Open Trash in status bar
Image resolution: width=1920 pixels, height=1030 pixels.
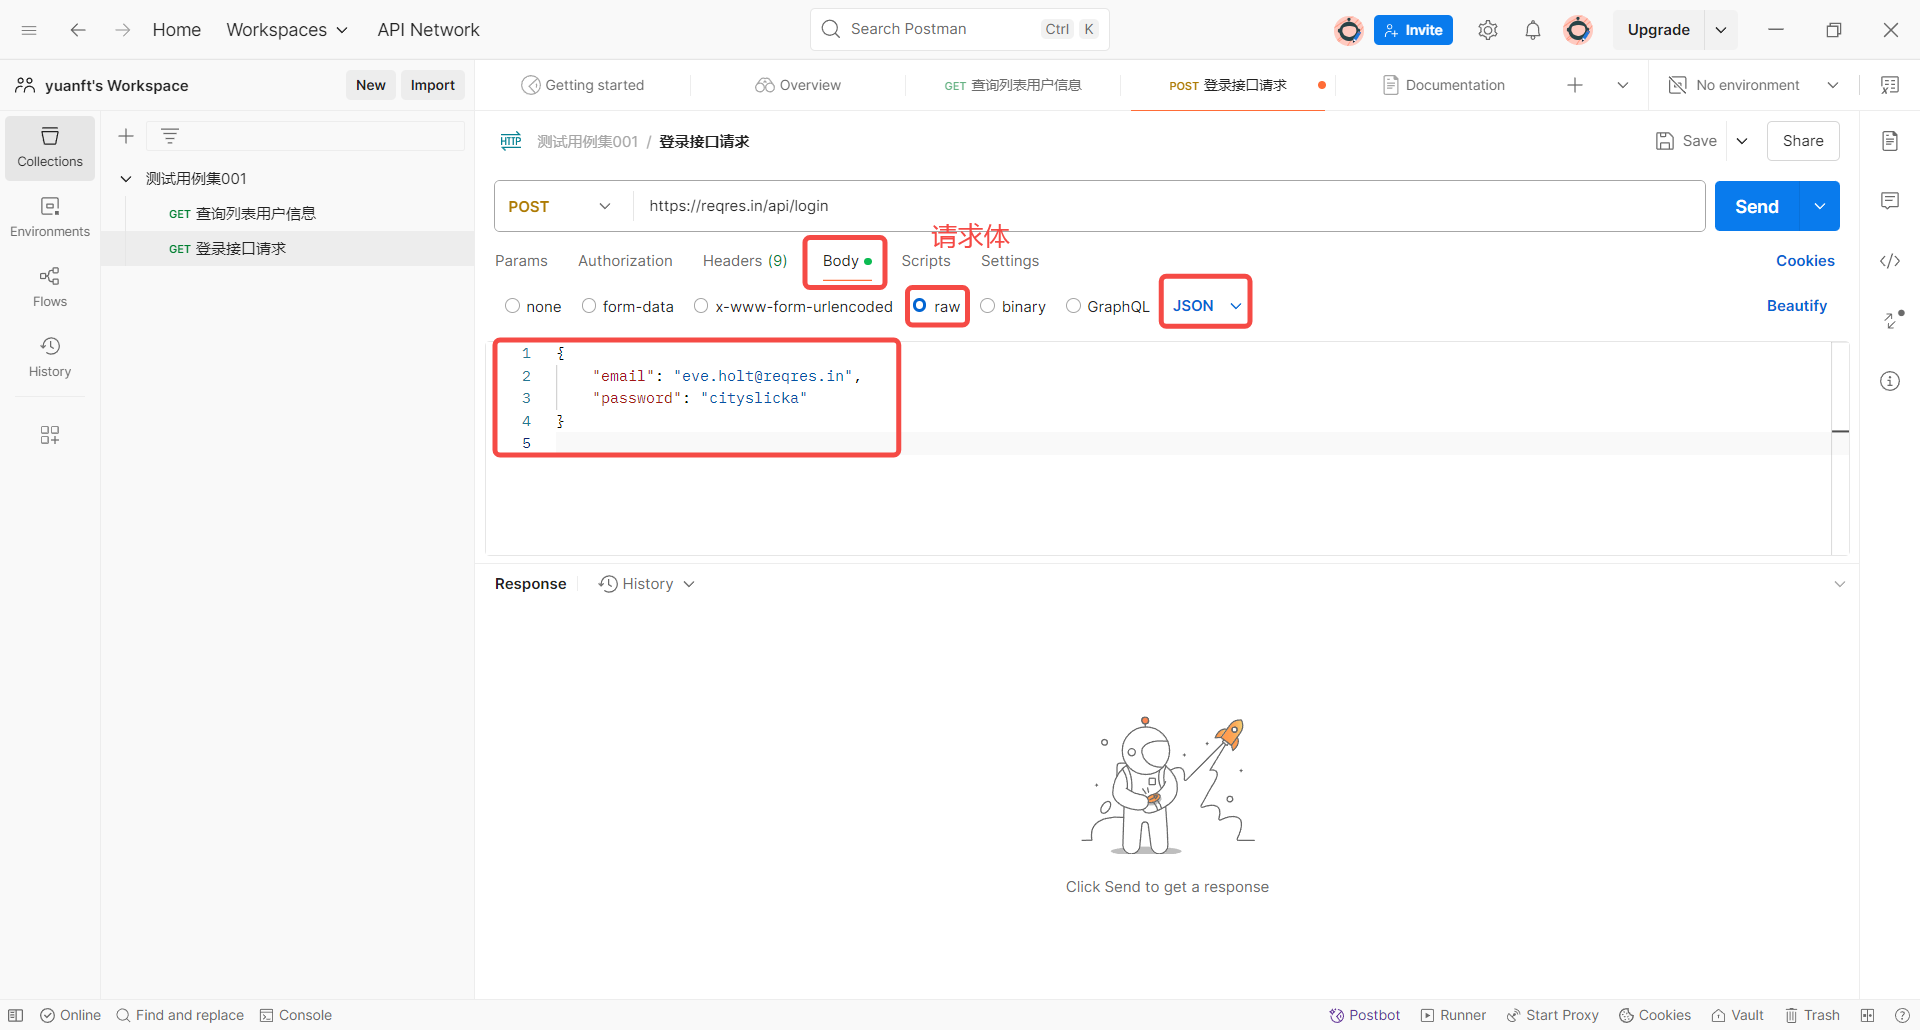pos(1813,1015)
